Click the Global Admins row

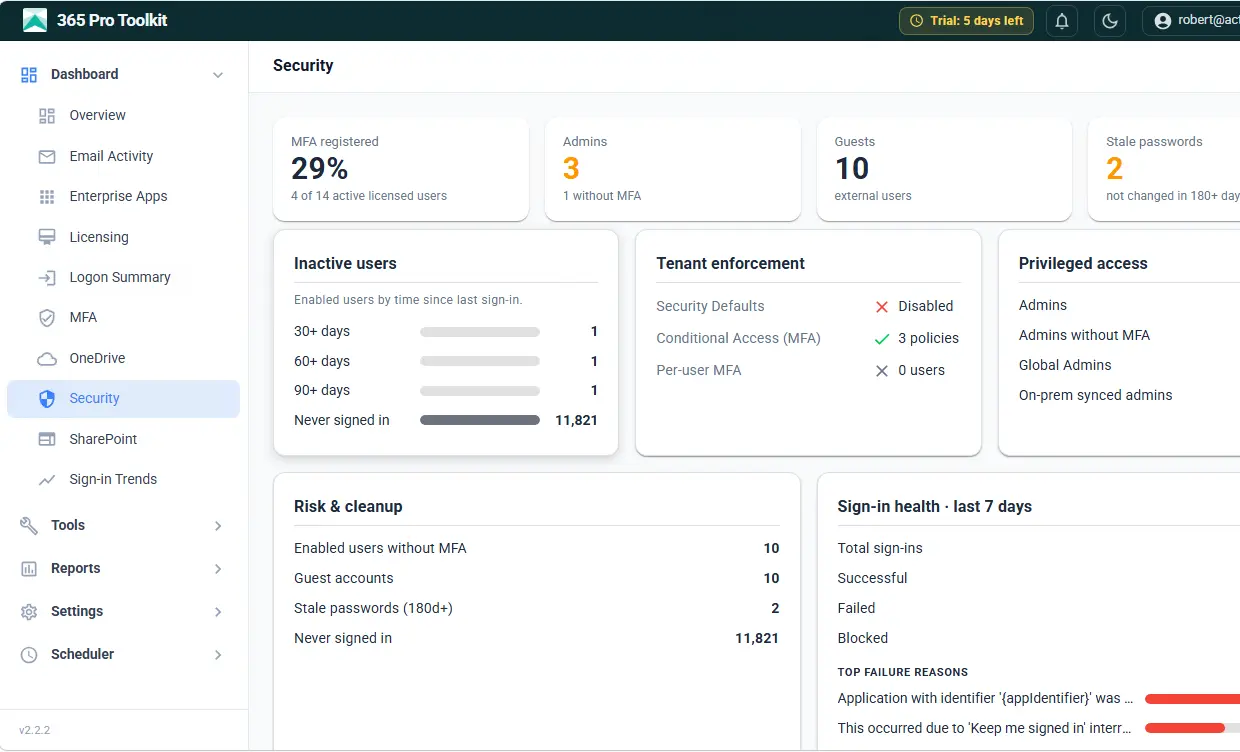click(1129, 366)
